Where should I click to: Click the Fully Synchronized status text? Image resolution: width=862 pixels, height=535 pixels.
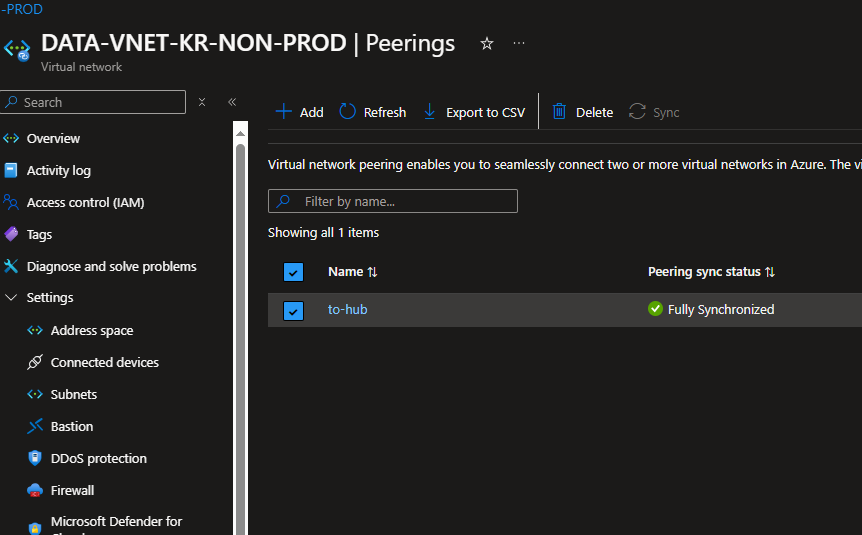(721, 310)
